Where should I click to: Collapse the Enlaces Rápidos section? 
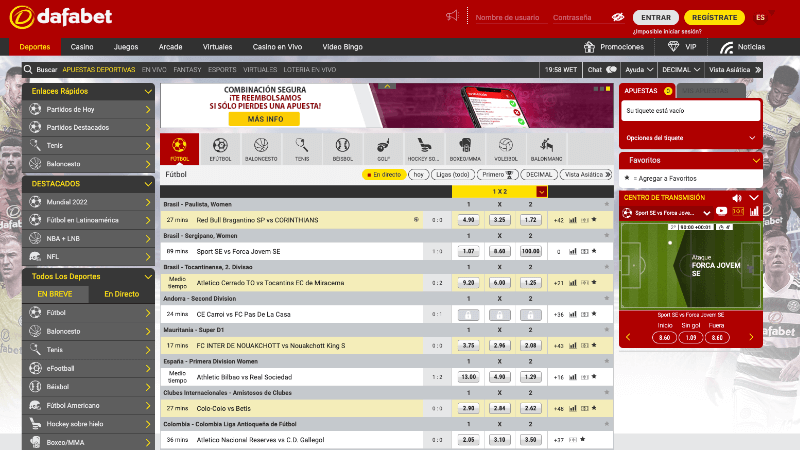click(148, 91)
